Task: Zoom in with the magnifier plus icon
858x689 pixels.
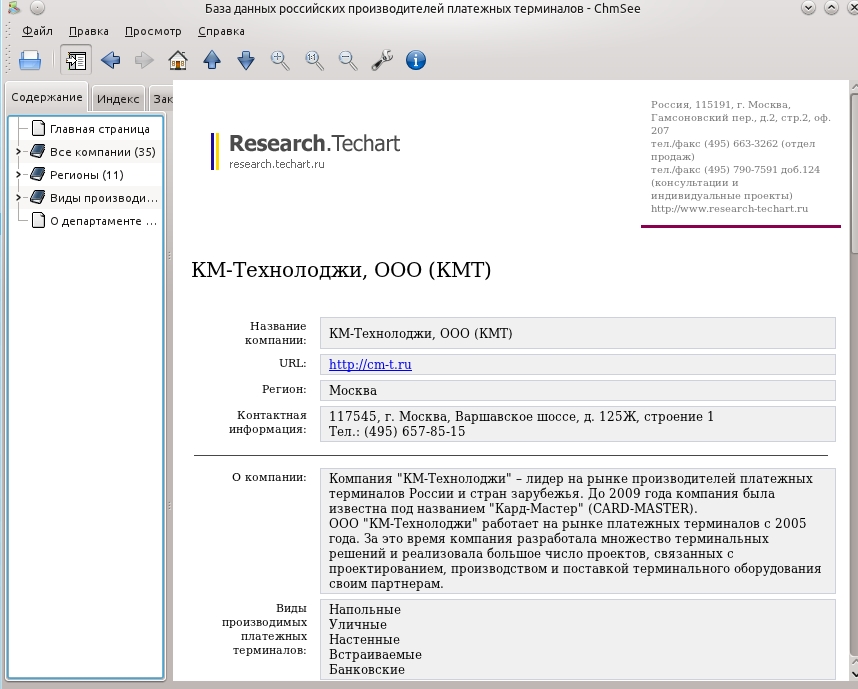Action: pos(280,60)
